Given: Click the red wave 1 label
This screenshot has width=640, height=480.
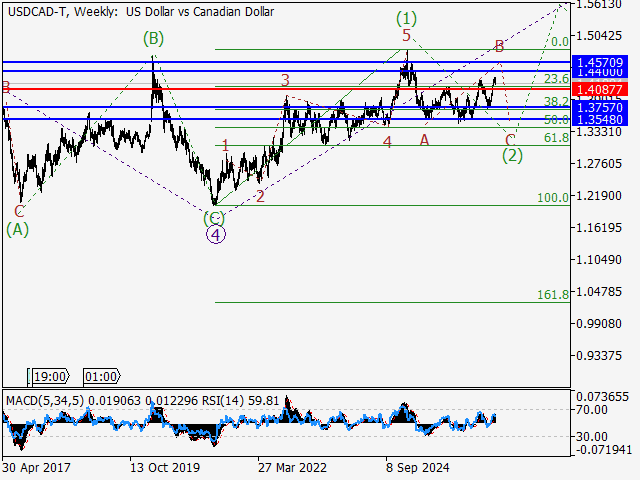Looking at the screenshot, I should (x=225, y=145).
